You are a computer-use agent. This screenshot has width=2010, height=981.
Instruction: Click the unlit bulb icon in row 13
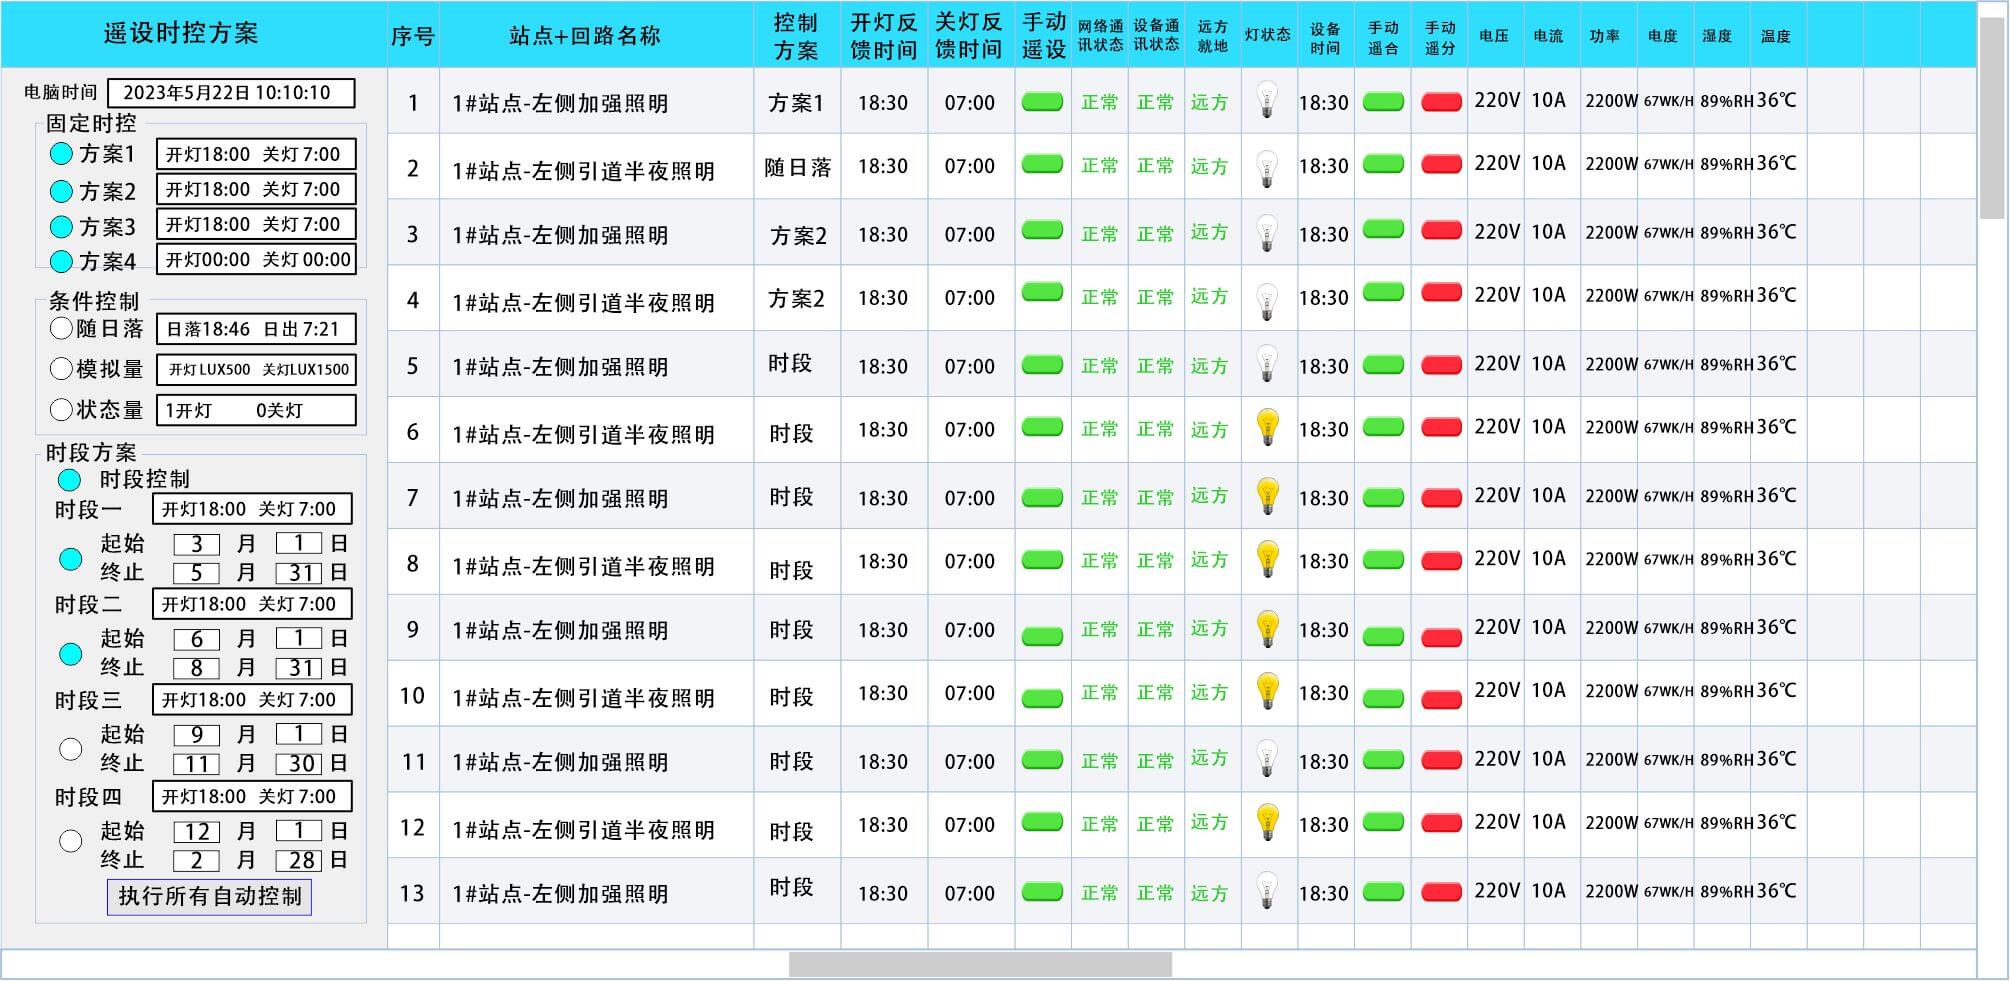tap(1267, 891)
